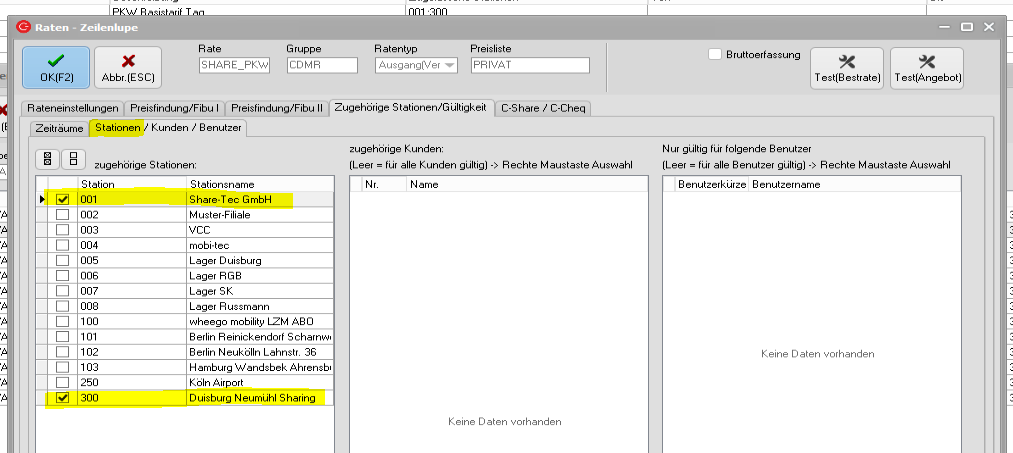Screen dimensions: 1013x453
Task: Open the Preisfindung/Fibu I tab
Action: [x=176, y=107]
